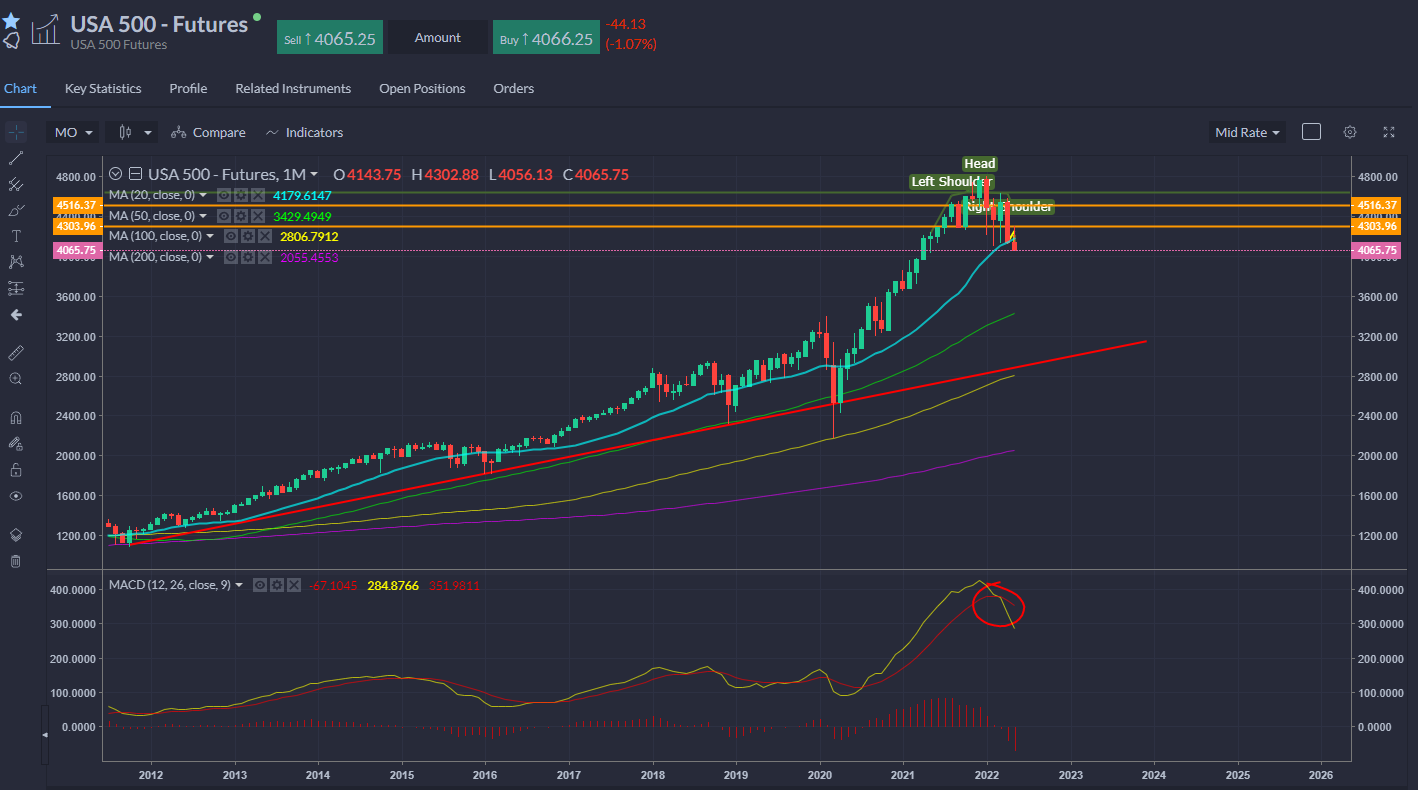Open the object tree layers icon

pyautogui.click(x=15, y=535)
